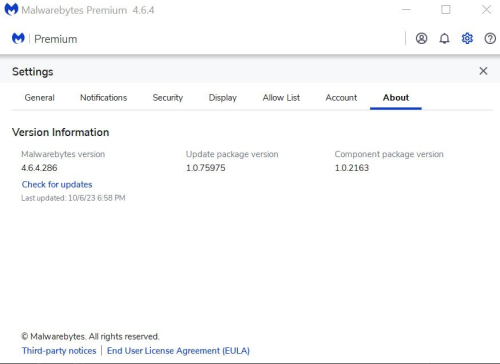Image resolution: width=500 pixels, height=364 pixels.
Task: Select the About tab
Action: point(396,98)
